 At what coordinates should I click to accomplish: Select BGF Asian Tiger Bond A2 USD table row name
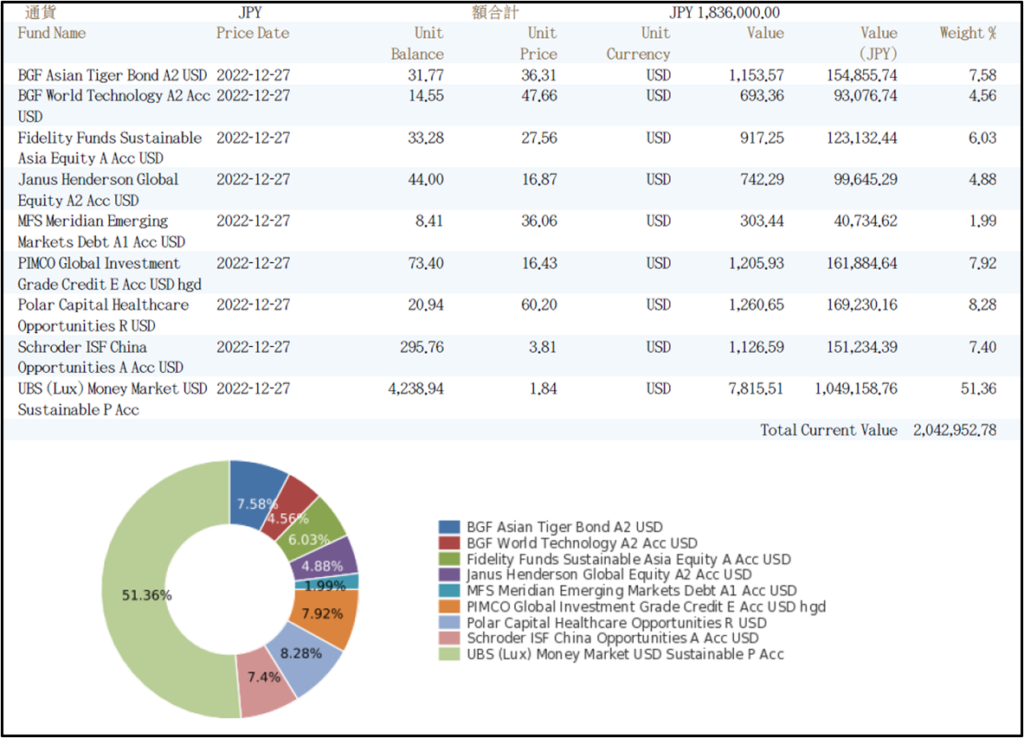pos(112,75)
